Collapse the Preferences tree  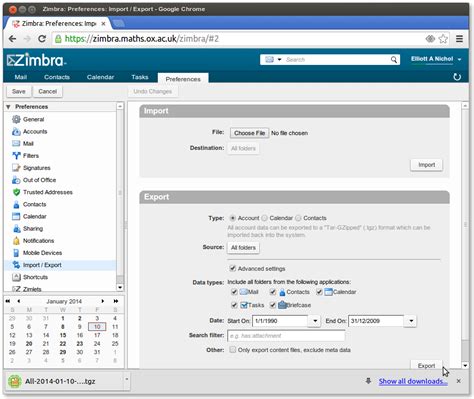pos(8,107)
